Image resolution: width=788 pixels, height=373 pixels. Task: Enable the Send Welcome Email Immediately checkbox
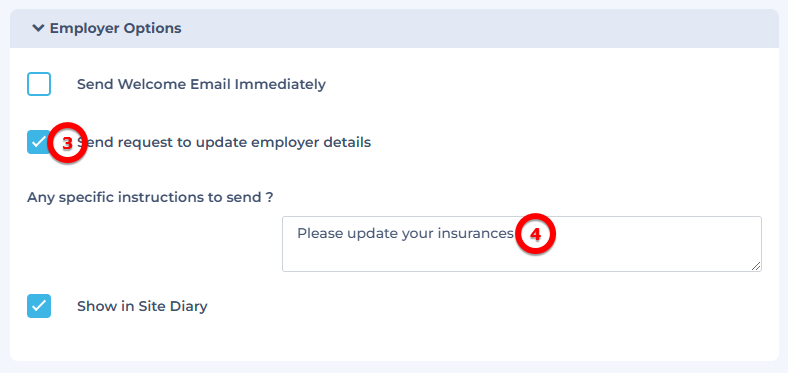click(x=39, y=84)
